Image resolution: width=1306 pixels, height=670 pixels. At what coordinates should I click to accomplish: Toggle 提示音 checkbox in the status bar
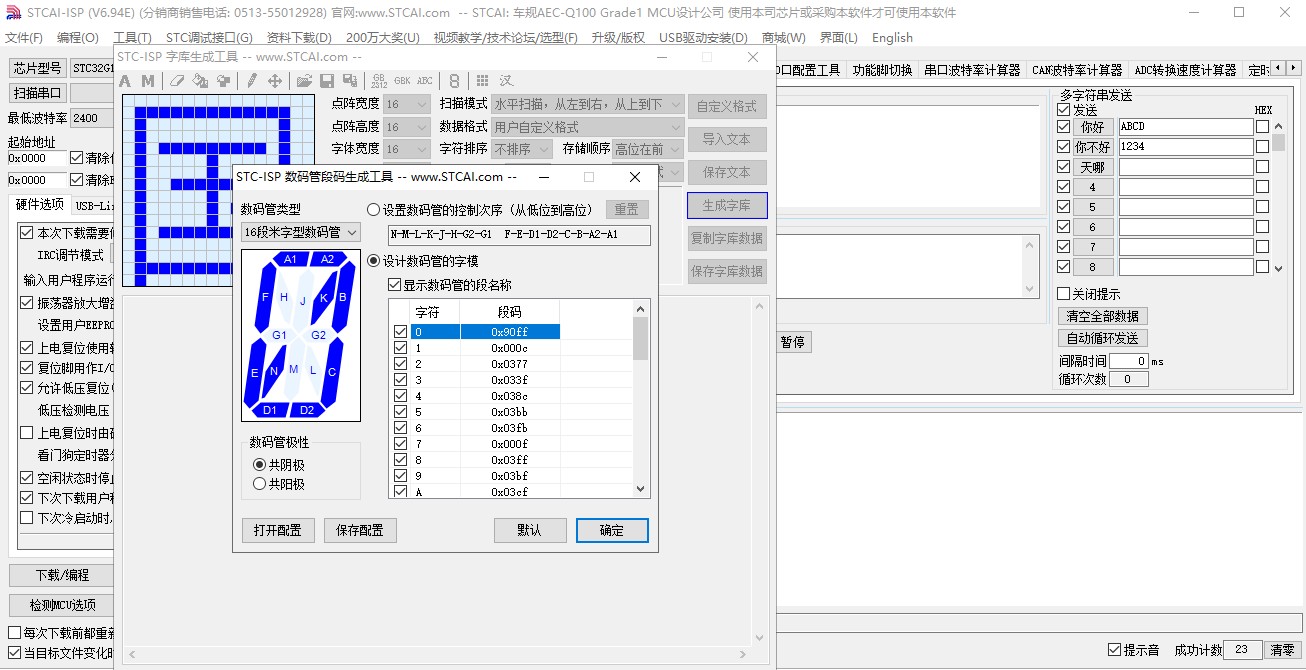pyautogui.click(x=1115, y=650)
